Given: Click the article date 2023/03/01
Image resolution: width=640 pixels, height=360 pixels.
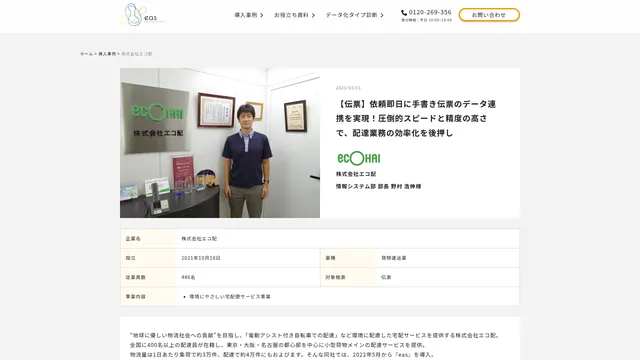Looking at the screenshot, I should [348, 88].
